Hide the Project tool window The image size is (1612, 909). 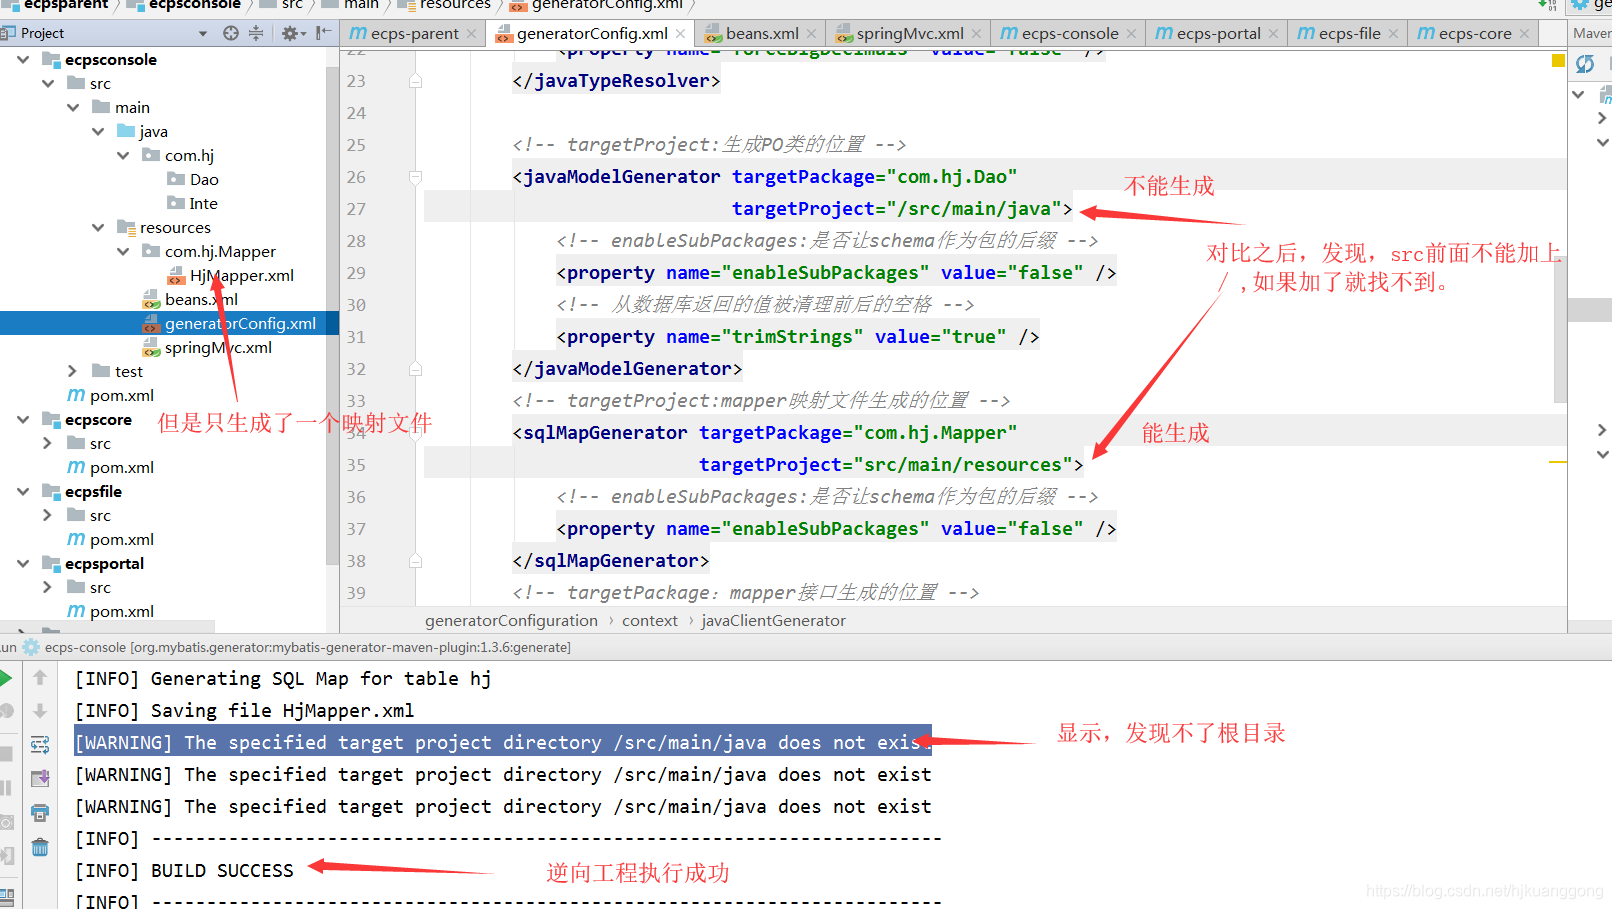(x=323, y=33)
